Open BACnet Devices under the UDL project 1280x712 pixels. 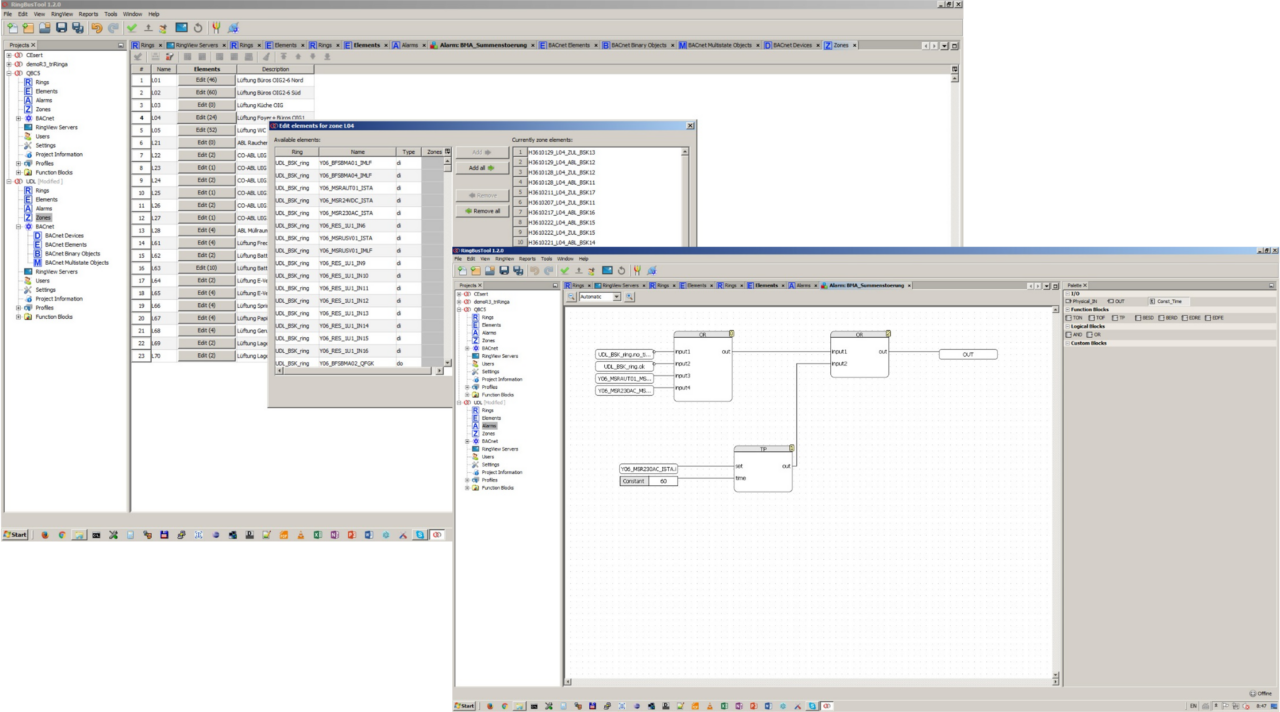[64, 236]
